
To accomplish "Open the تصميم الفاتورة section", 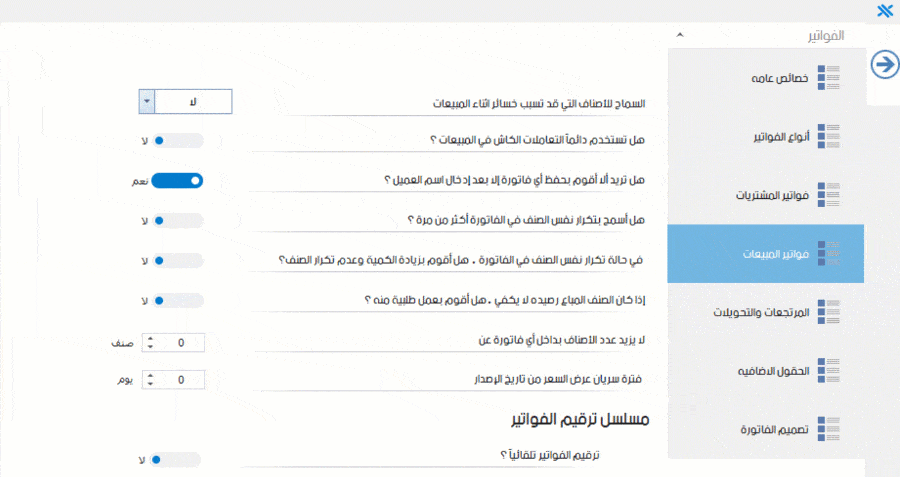I will click(766, 429).
